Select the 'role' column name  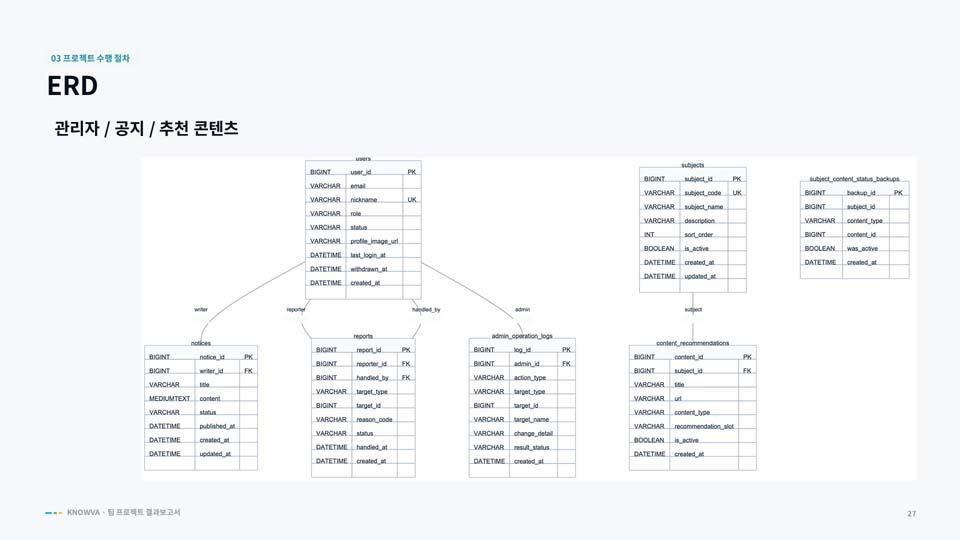(x=356, y=214)
